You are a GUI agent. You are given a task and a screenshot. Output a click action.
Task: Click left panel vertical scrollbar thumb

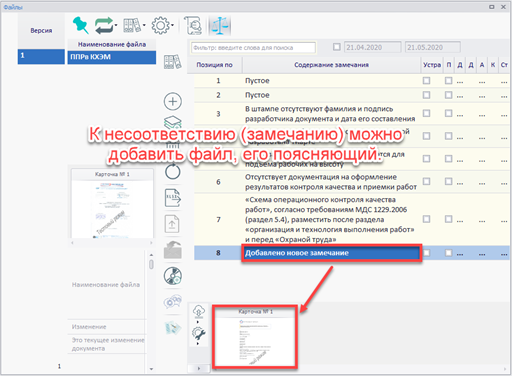coord(151,265)
